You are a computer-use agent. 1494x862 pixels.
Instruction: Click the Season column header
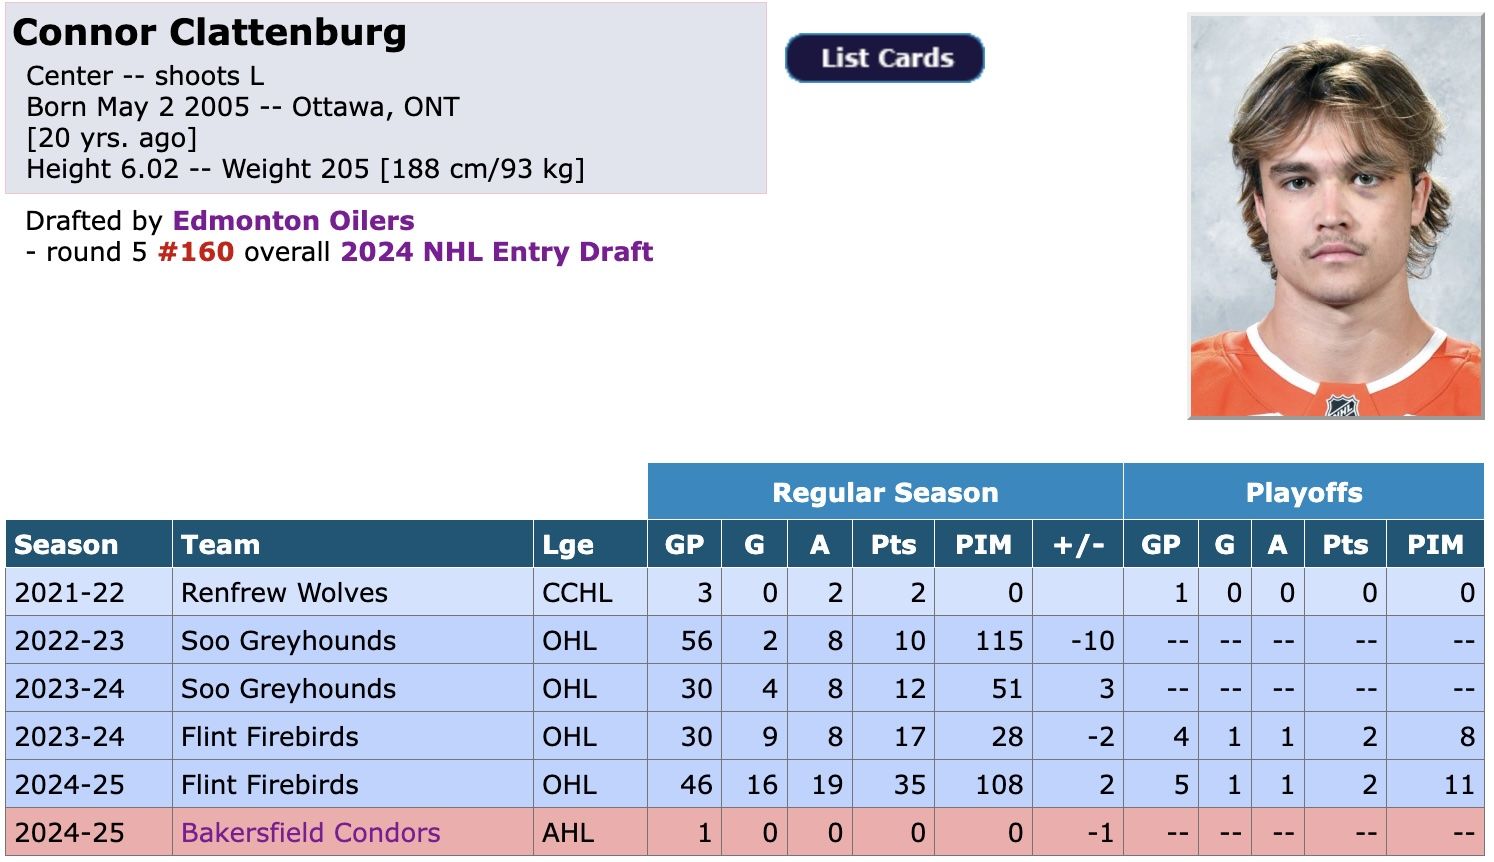[x=66, y=544]
